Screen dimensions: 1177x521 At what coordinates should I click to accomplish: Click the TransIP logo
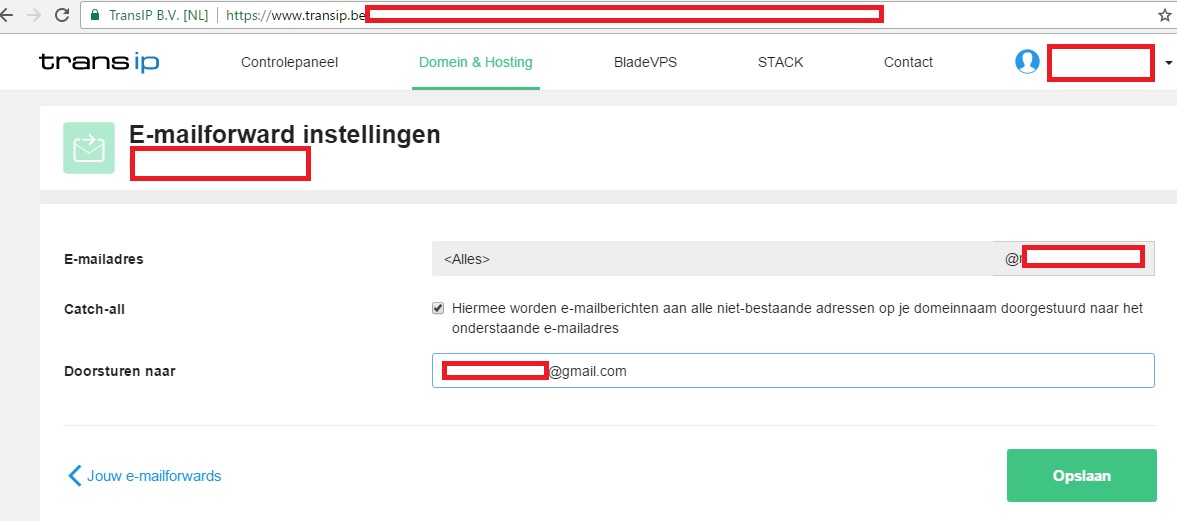tap(99, 62)
